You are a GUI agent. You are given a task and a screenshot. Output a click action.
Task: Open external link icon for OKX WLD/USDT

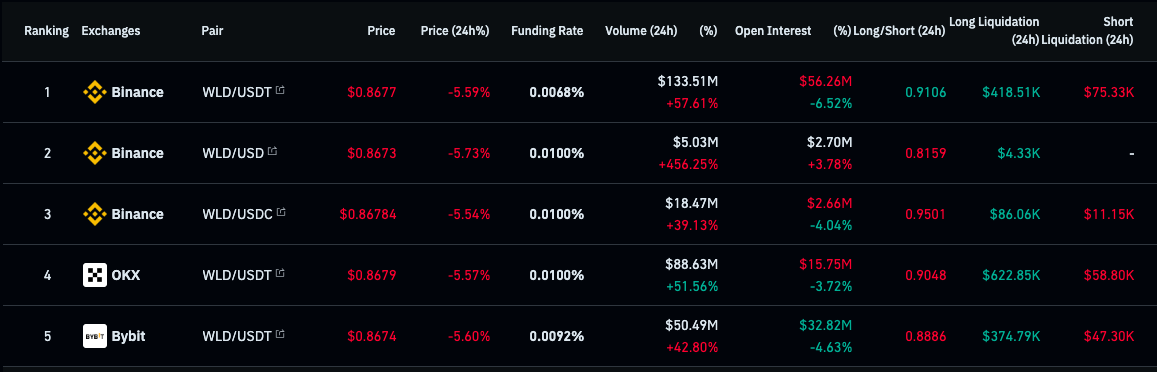[280, 274]
